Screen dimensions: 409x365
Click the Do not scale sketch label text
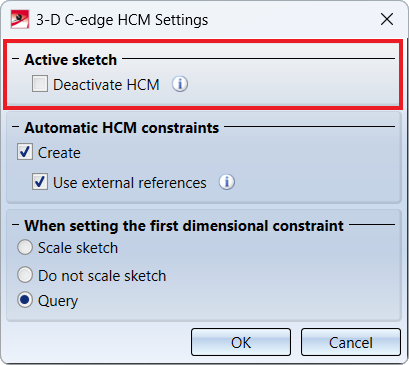pos(102,276)
